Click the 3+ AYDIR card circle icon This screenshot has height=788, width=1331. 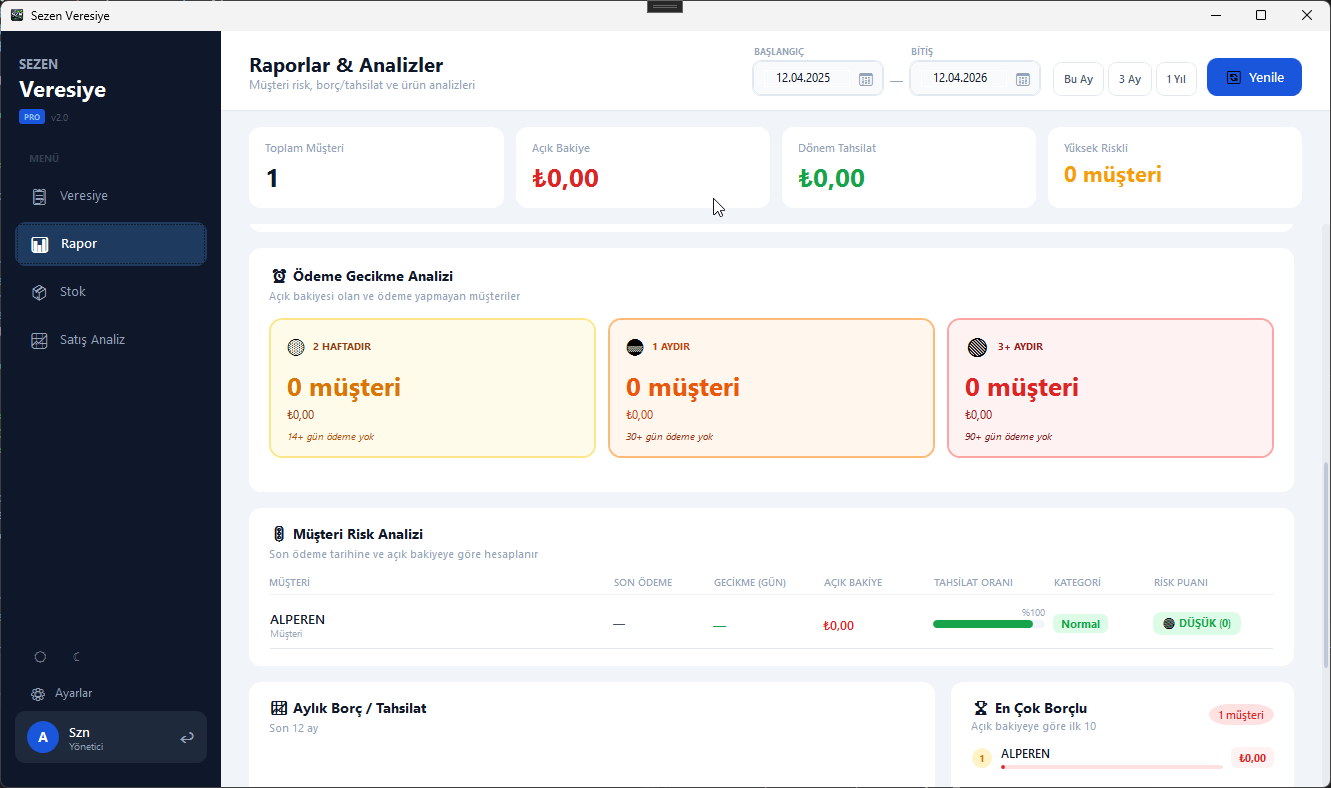pos(977,347)
